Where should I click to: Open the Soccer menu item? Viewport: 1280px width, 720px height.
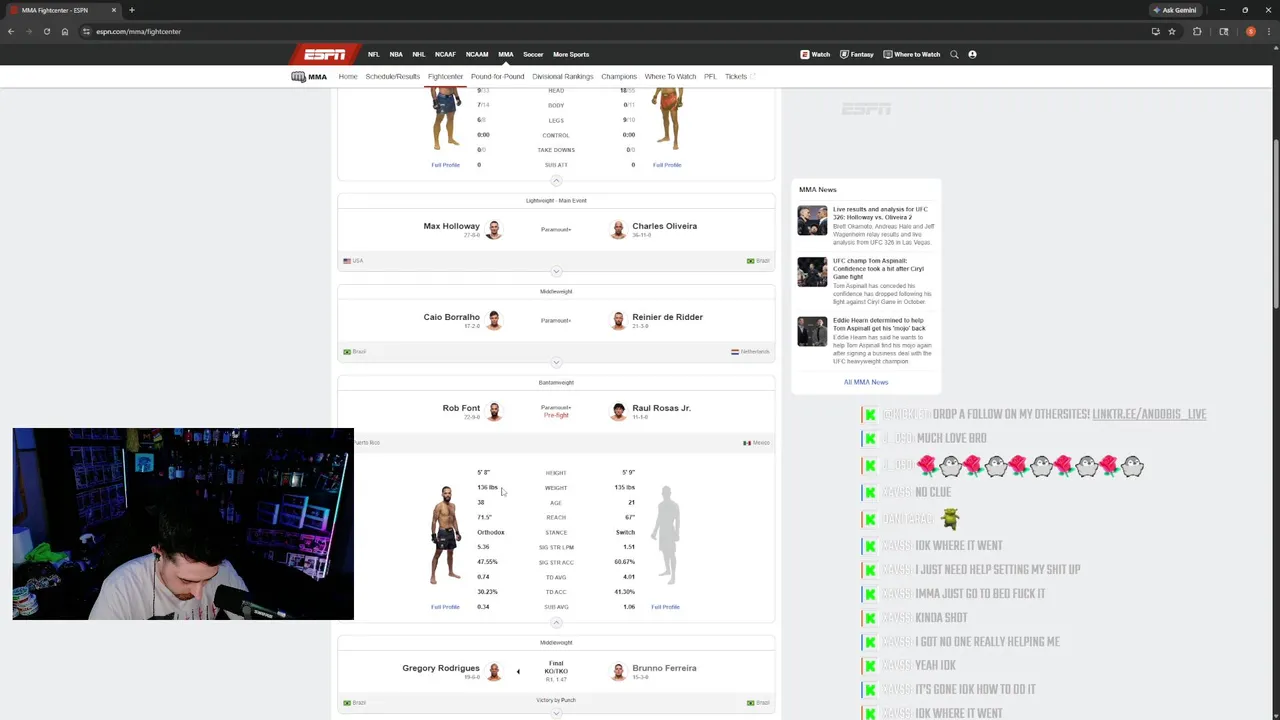tap(533, 54)
